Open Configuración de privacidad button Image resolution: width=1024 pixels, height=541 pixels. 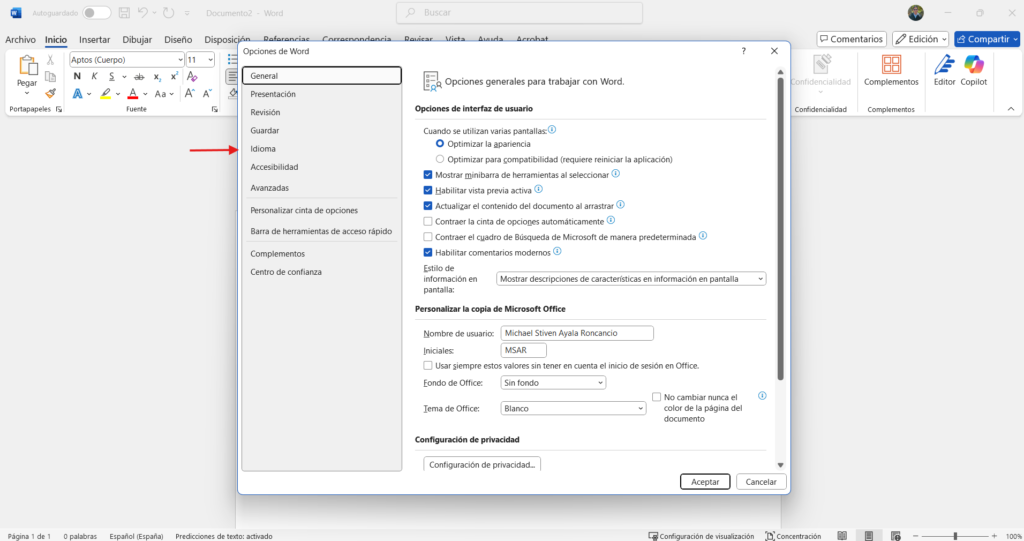(483, 464)
